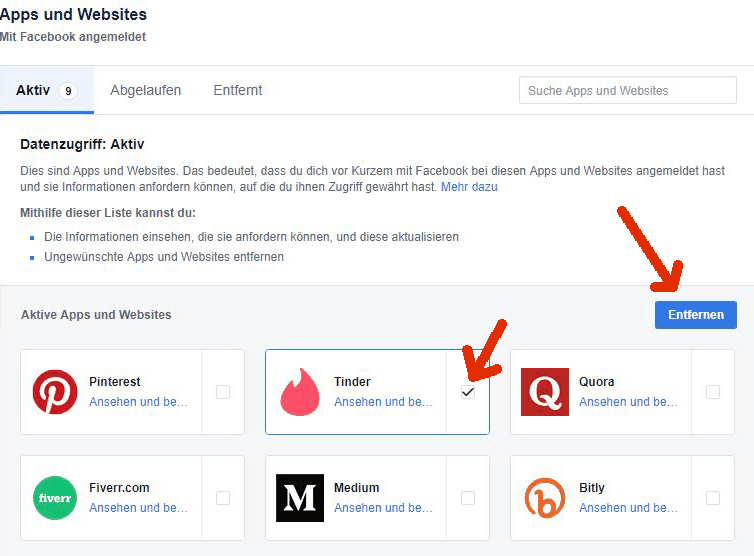The height and width of the screenshot is (556, 754).
Task: Open the Mehr dazu link
Action: [x=469, y=187]
